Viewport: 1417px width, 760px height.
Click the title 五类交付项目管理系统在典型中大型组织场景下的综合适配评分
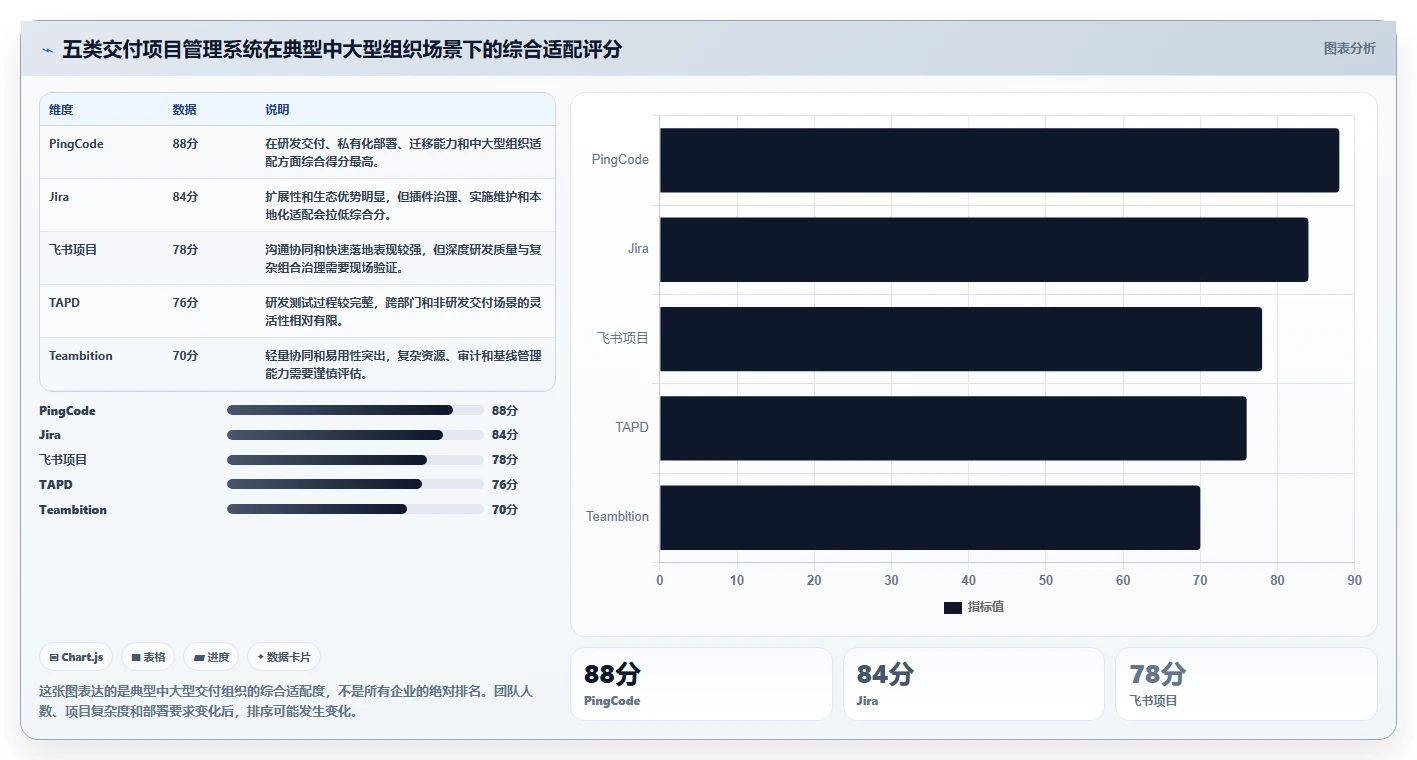342,49
